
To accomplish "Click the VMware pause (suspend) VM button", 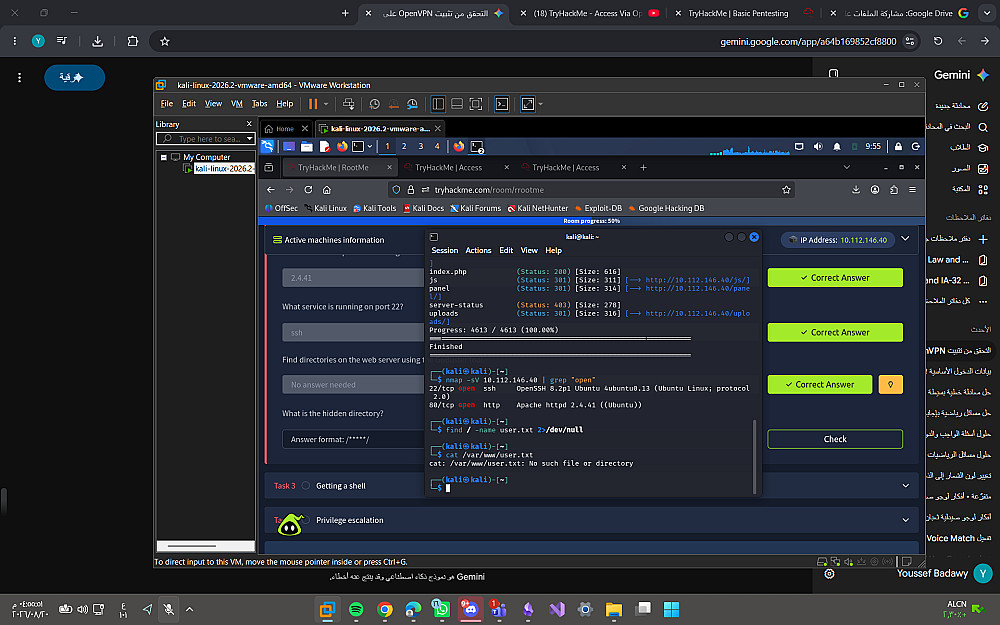I will coord(312,104).
